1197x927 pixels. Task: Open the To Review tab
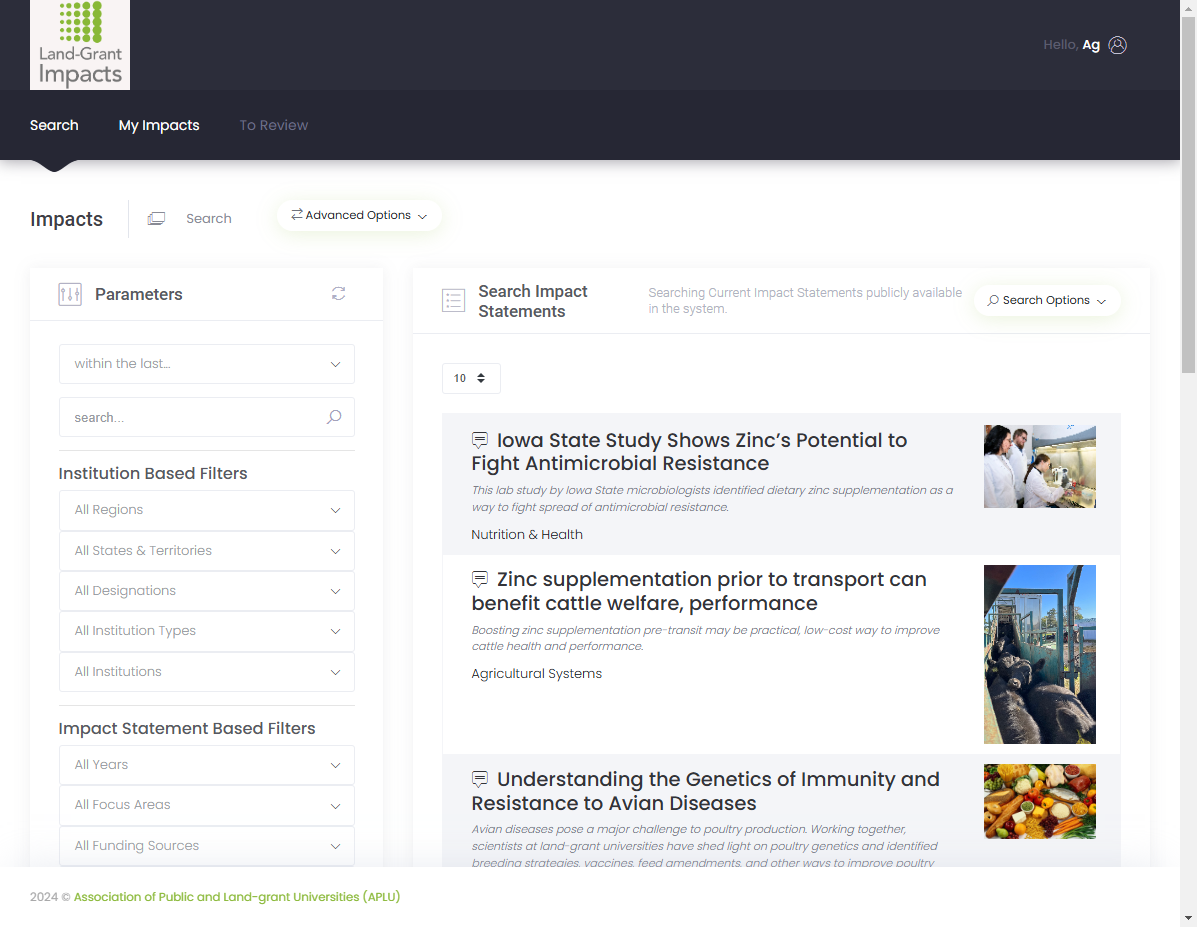tap(273, 125)
